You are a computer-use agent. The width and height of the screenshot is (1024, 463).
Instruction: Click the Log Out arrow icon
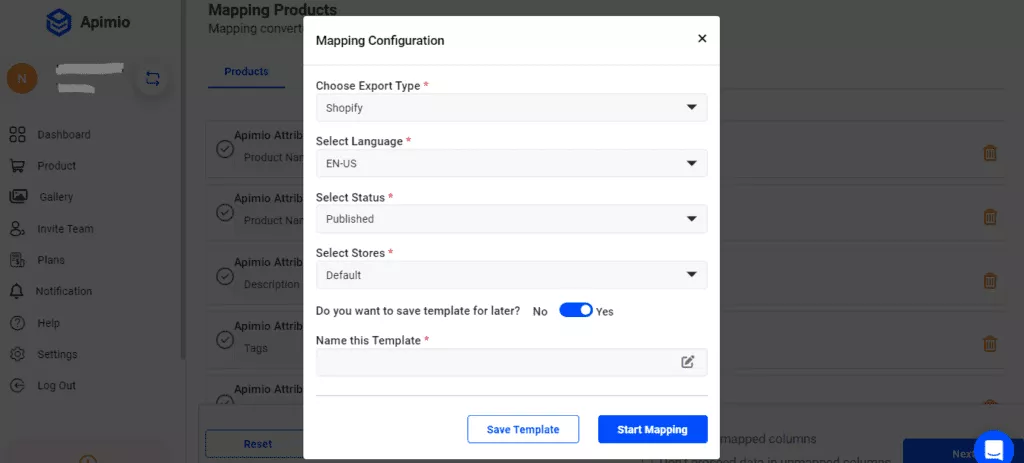click(17, 385)
